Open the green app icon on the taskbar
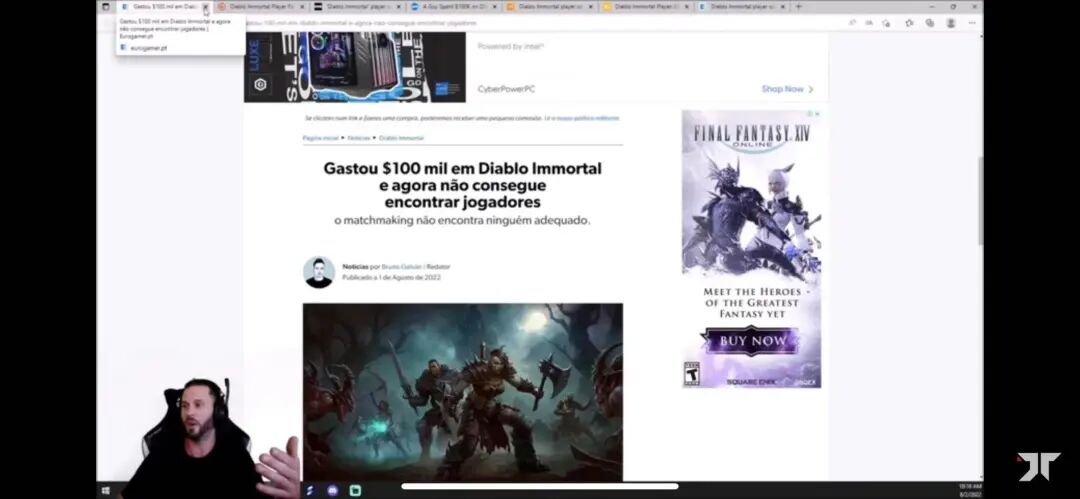 pyautogui.click(x=355, y=491)
